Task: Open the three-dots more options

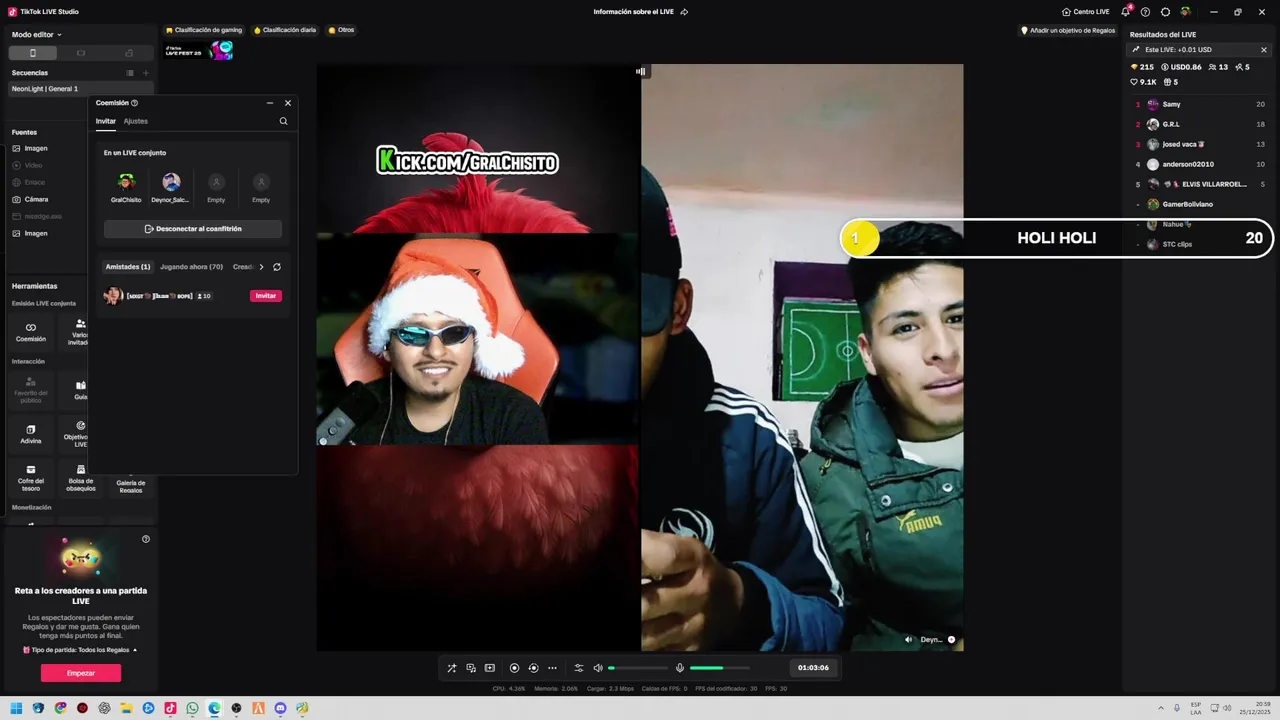Action: pos(552,668)
